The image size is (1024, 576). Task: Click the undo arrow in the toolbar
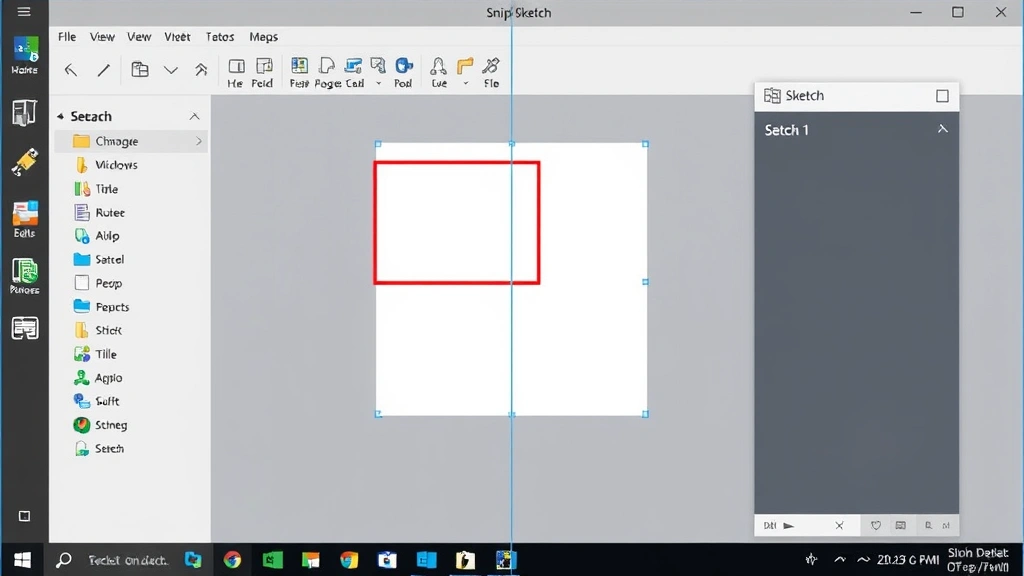[x=70, y=69]
